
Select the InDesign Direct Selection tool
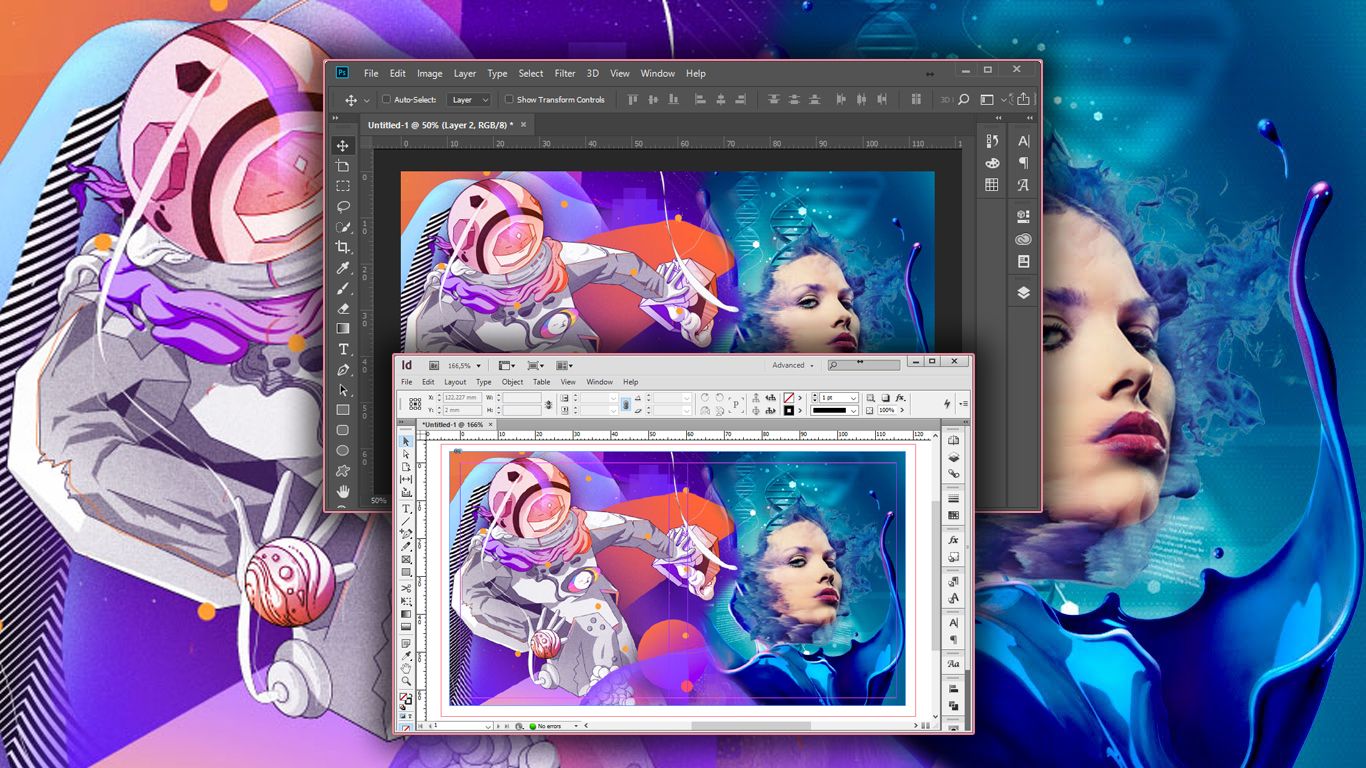[406, 454]
